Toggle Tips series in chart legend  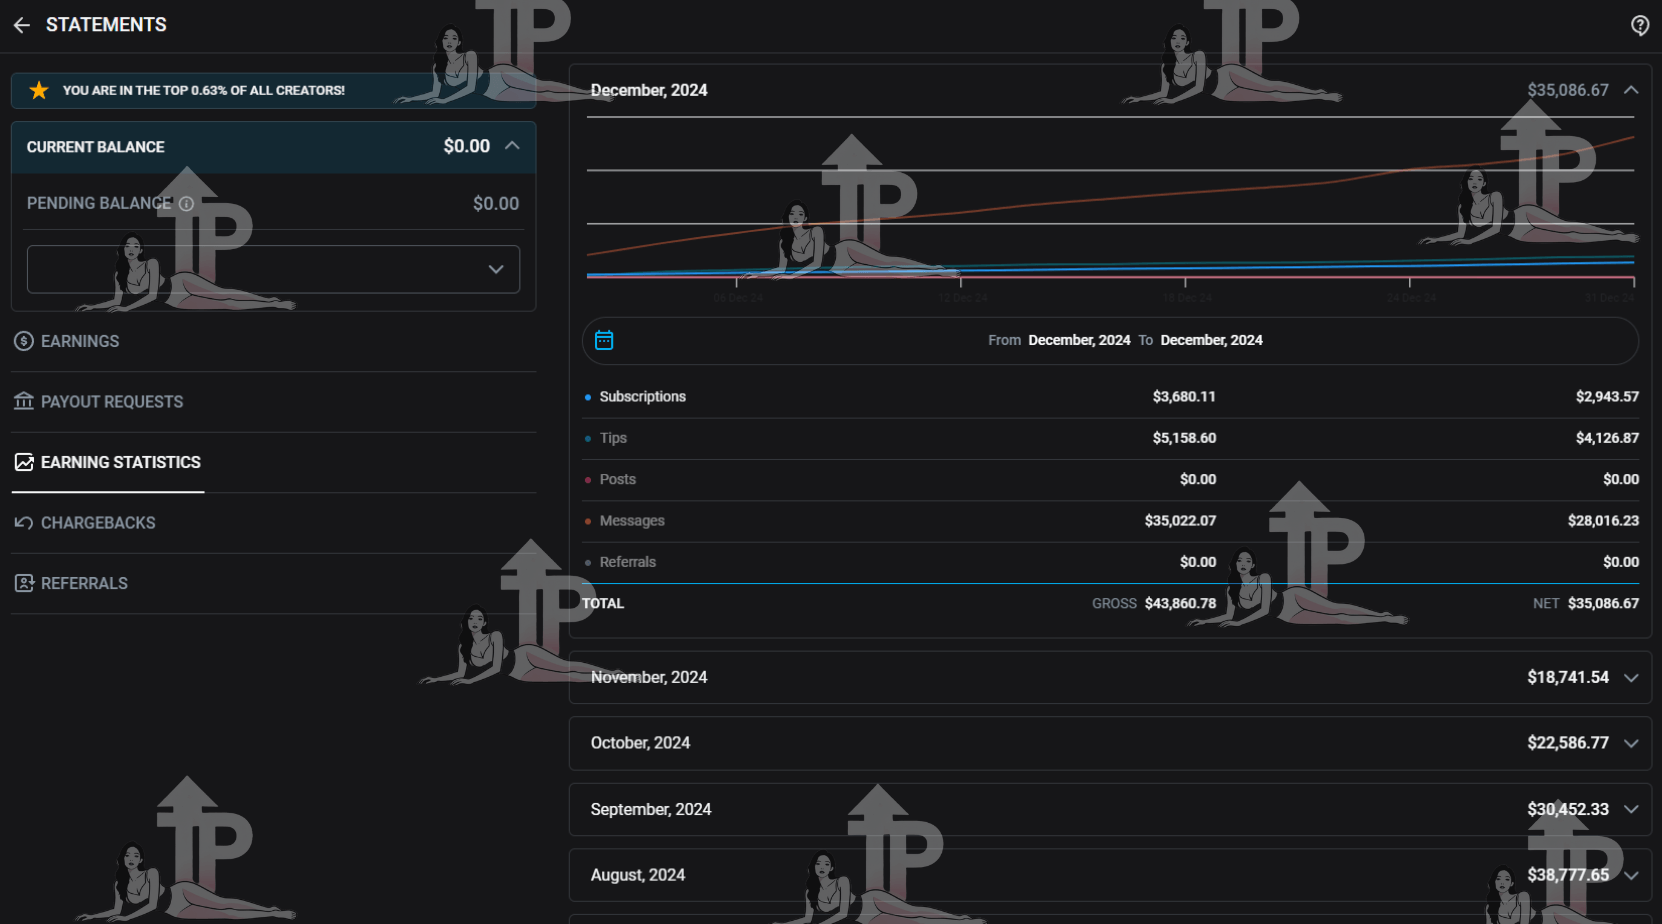point(612,438)
